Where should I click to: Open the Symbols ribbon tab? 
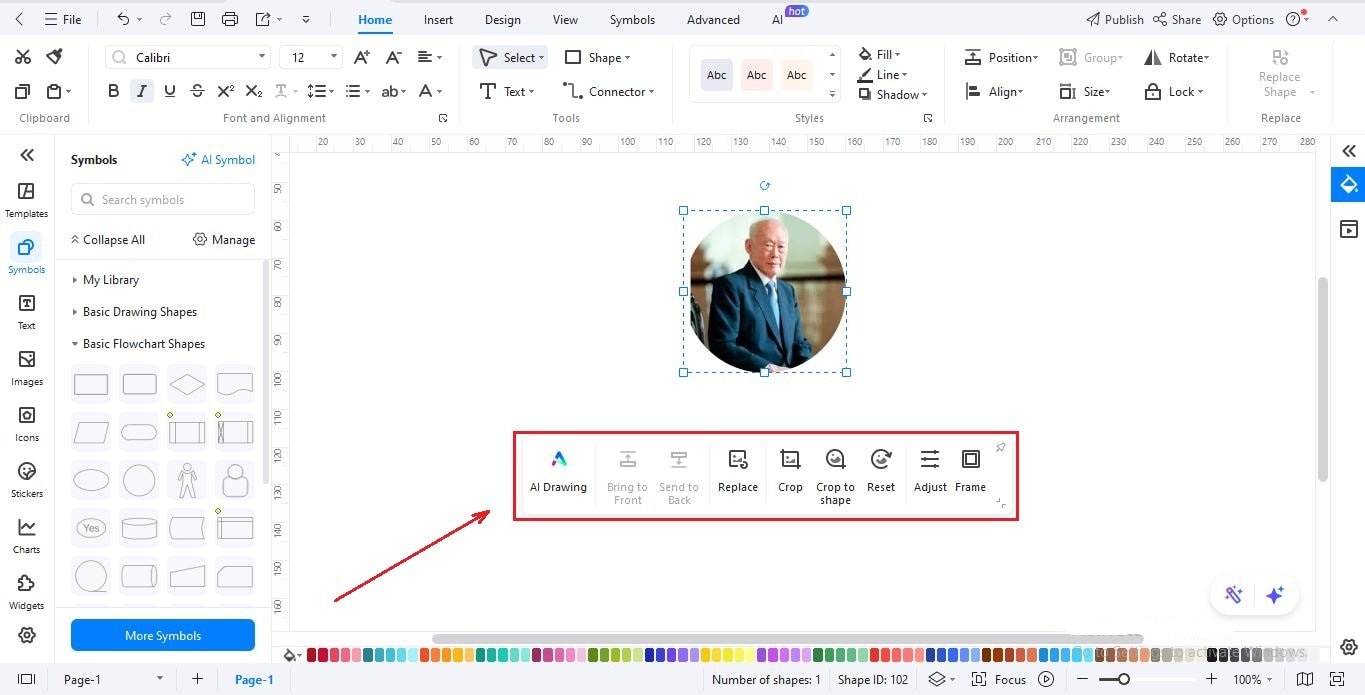631,19
